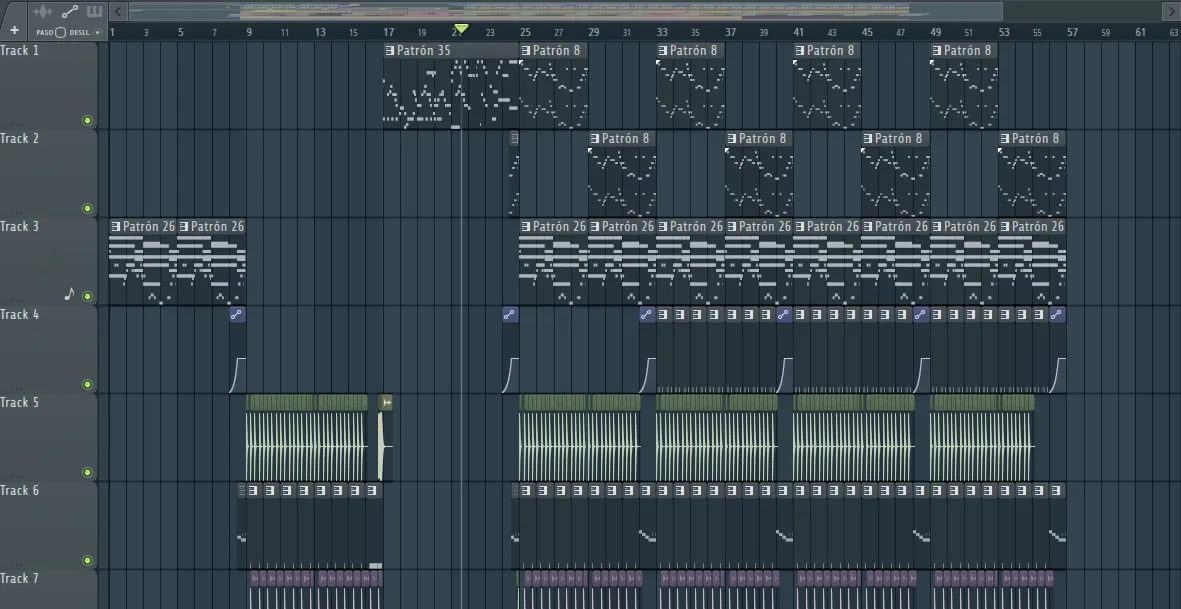The width and height of the screenshot is (1181, 609).
Task: Mute Track 6 with its green LED
Action: [87, 561]
